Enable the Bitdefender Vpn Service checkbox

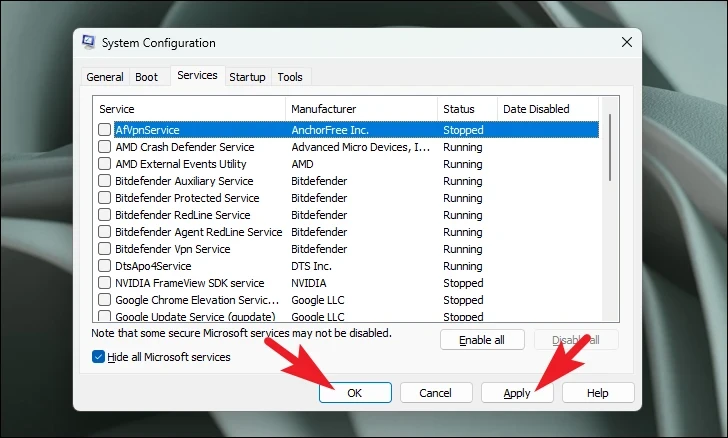(104, 248)
